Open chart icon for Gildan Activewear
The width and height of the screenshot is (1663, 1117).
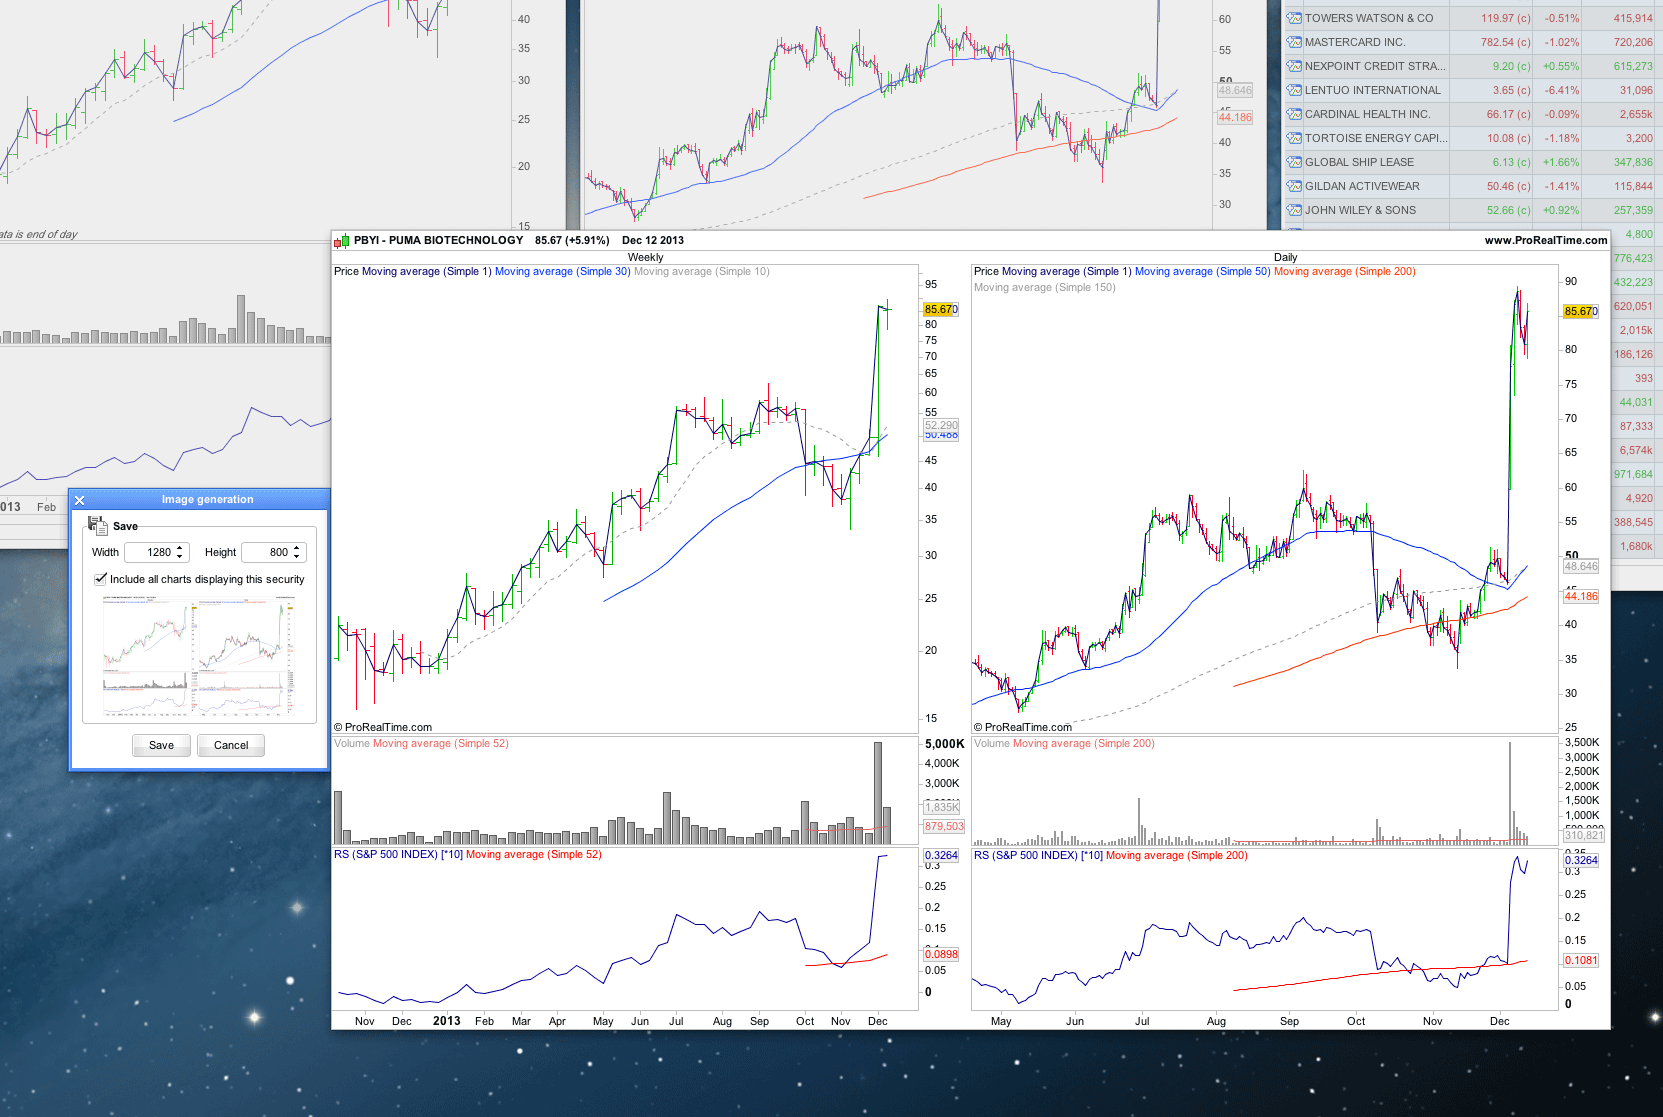[x=1294, y=186]
